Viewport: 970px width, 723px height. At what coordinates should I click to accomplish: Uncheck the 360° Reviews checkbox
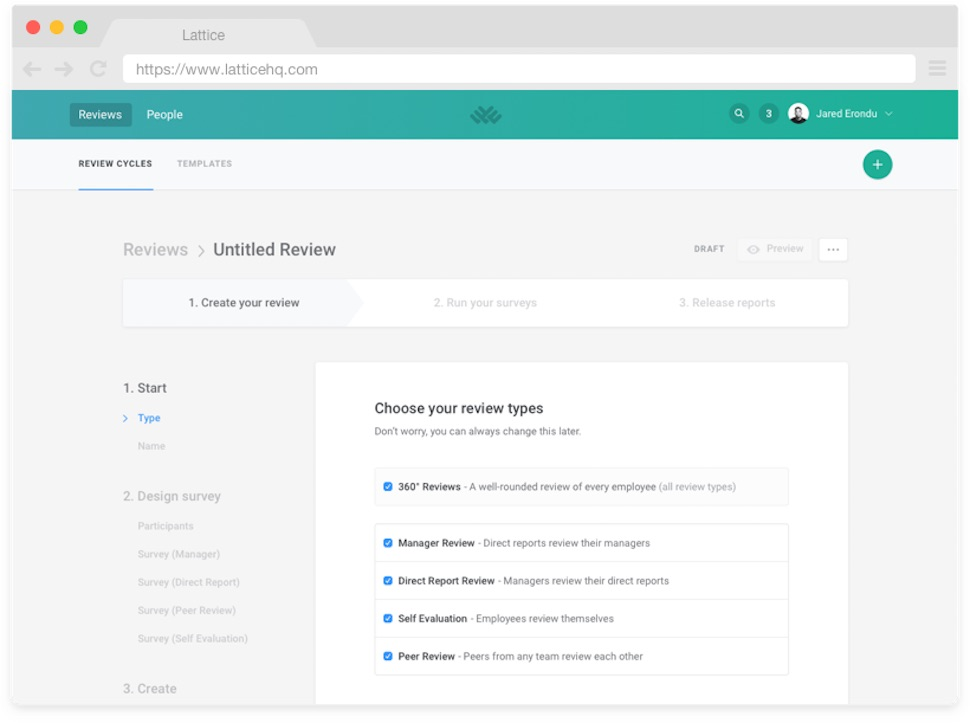(x=388, y=486)
